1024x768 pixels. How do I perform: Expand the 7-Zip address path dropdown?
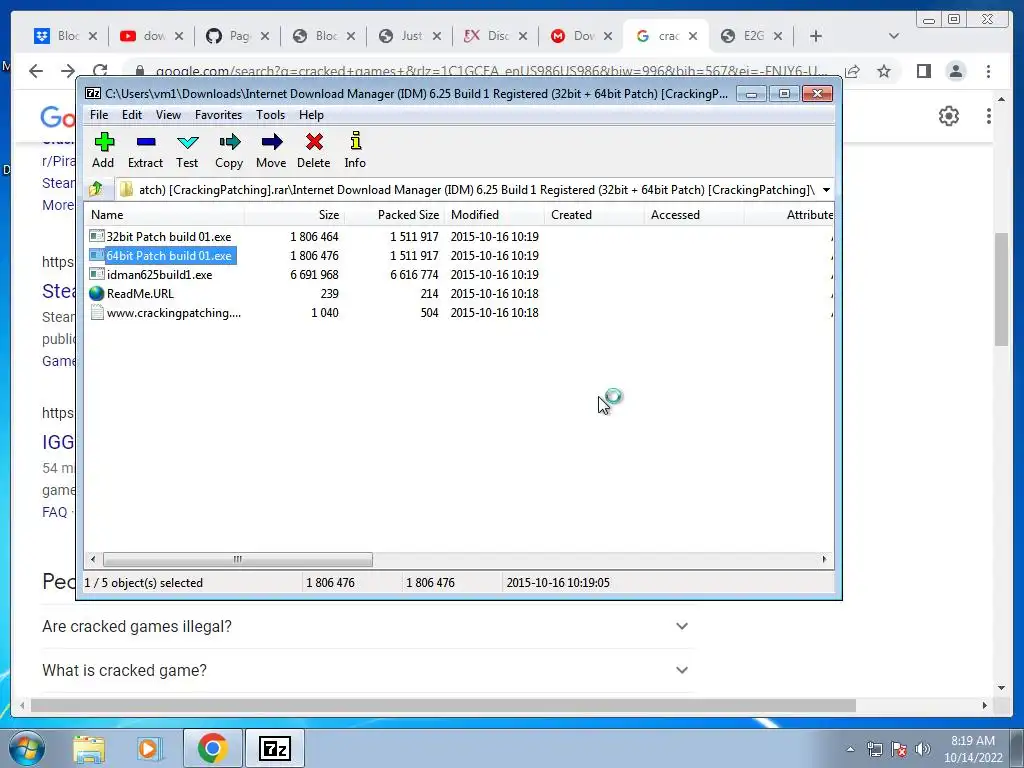[x=826, y=190]
